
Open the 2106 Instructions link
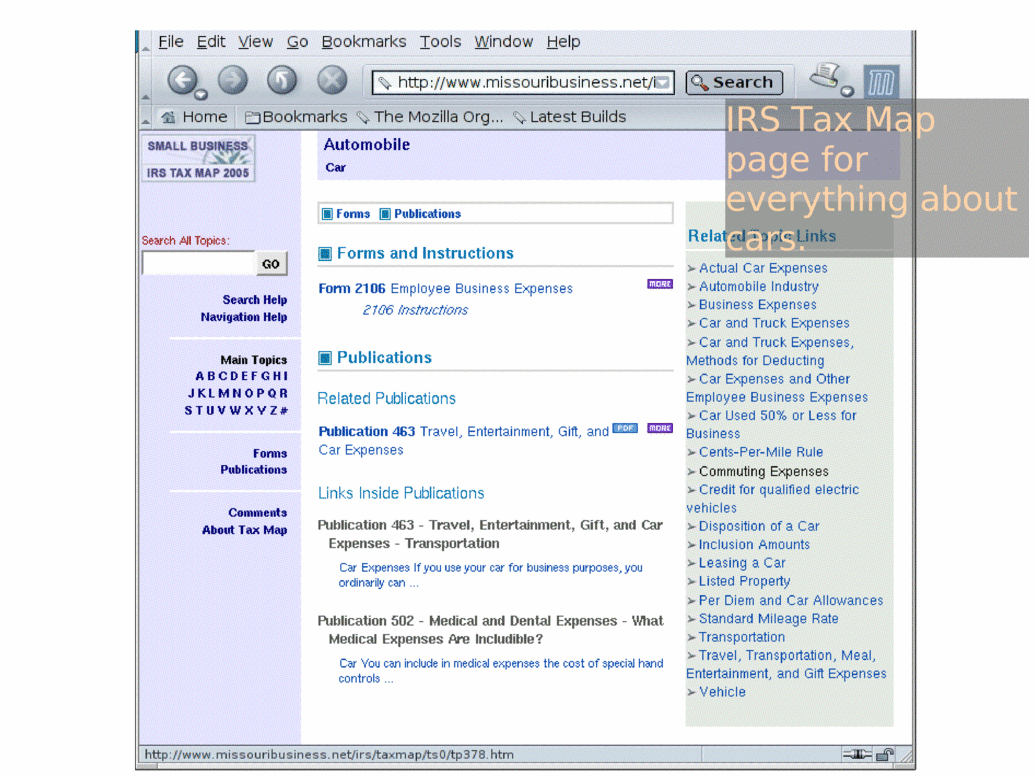tap(415, 310)
